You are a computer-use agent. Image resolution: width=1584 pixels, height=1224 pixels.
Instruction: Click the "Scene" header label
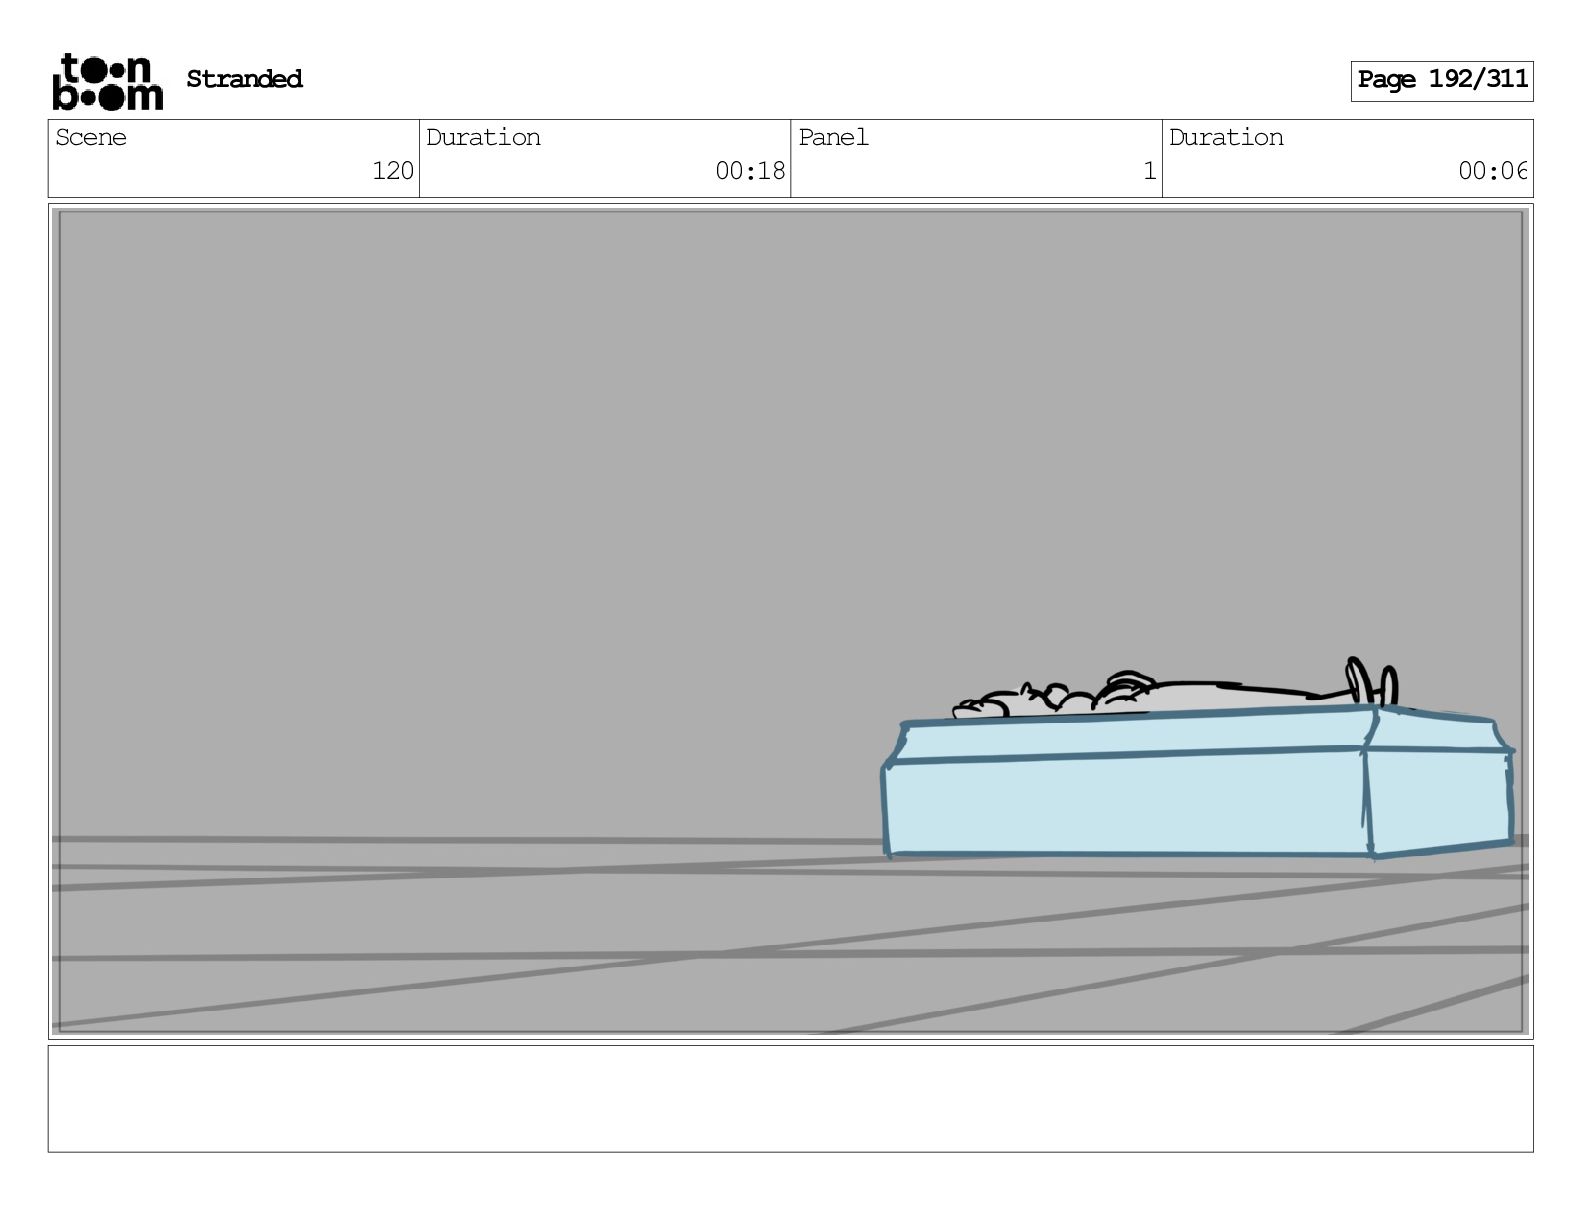[x=91, y=137]
